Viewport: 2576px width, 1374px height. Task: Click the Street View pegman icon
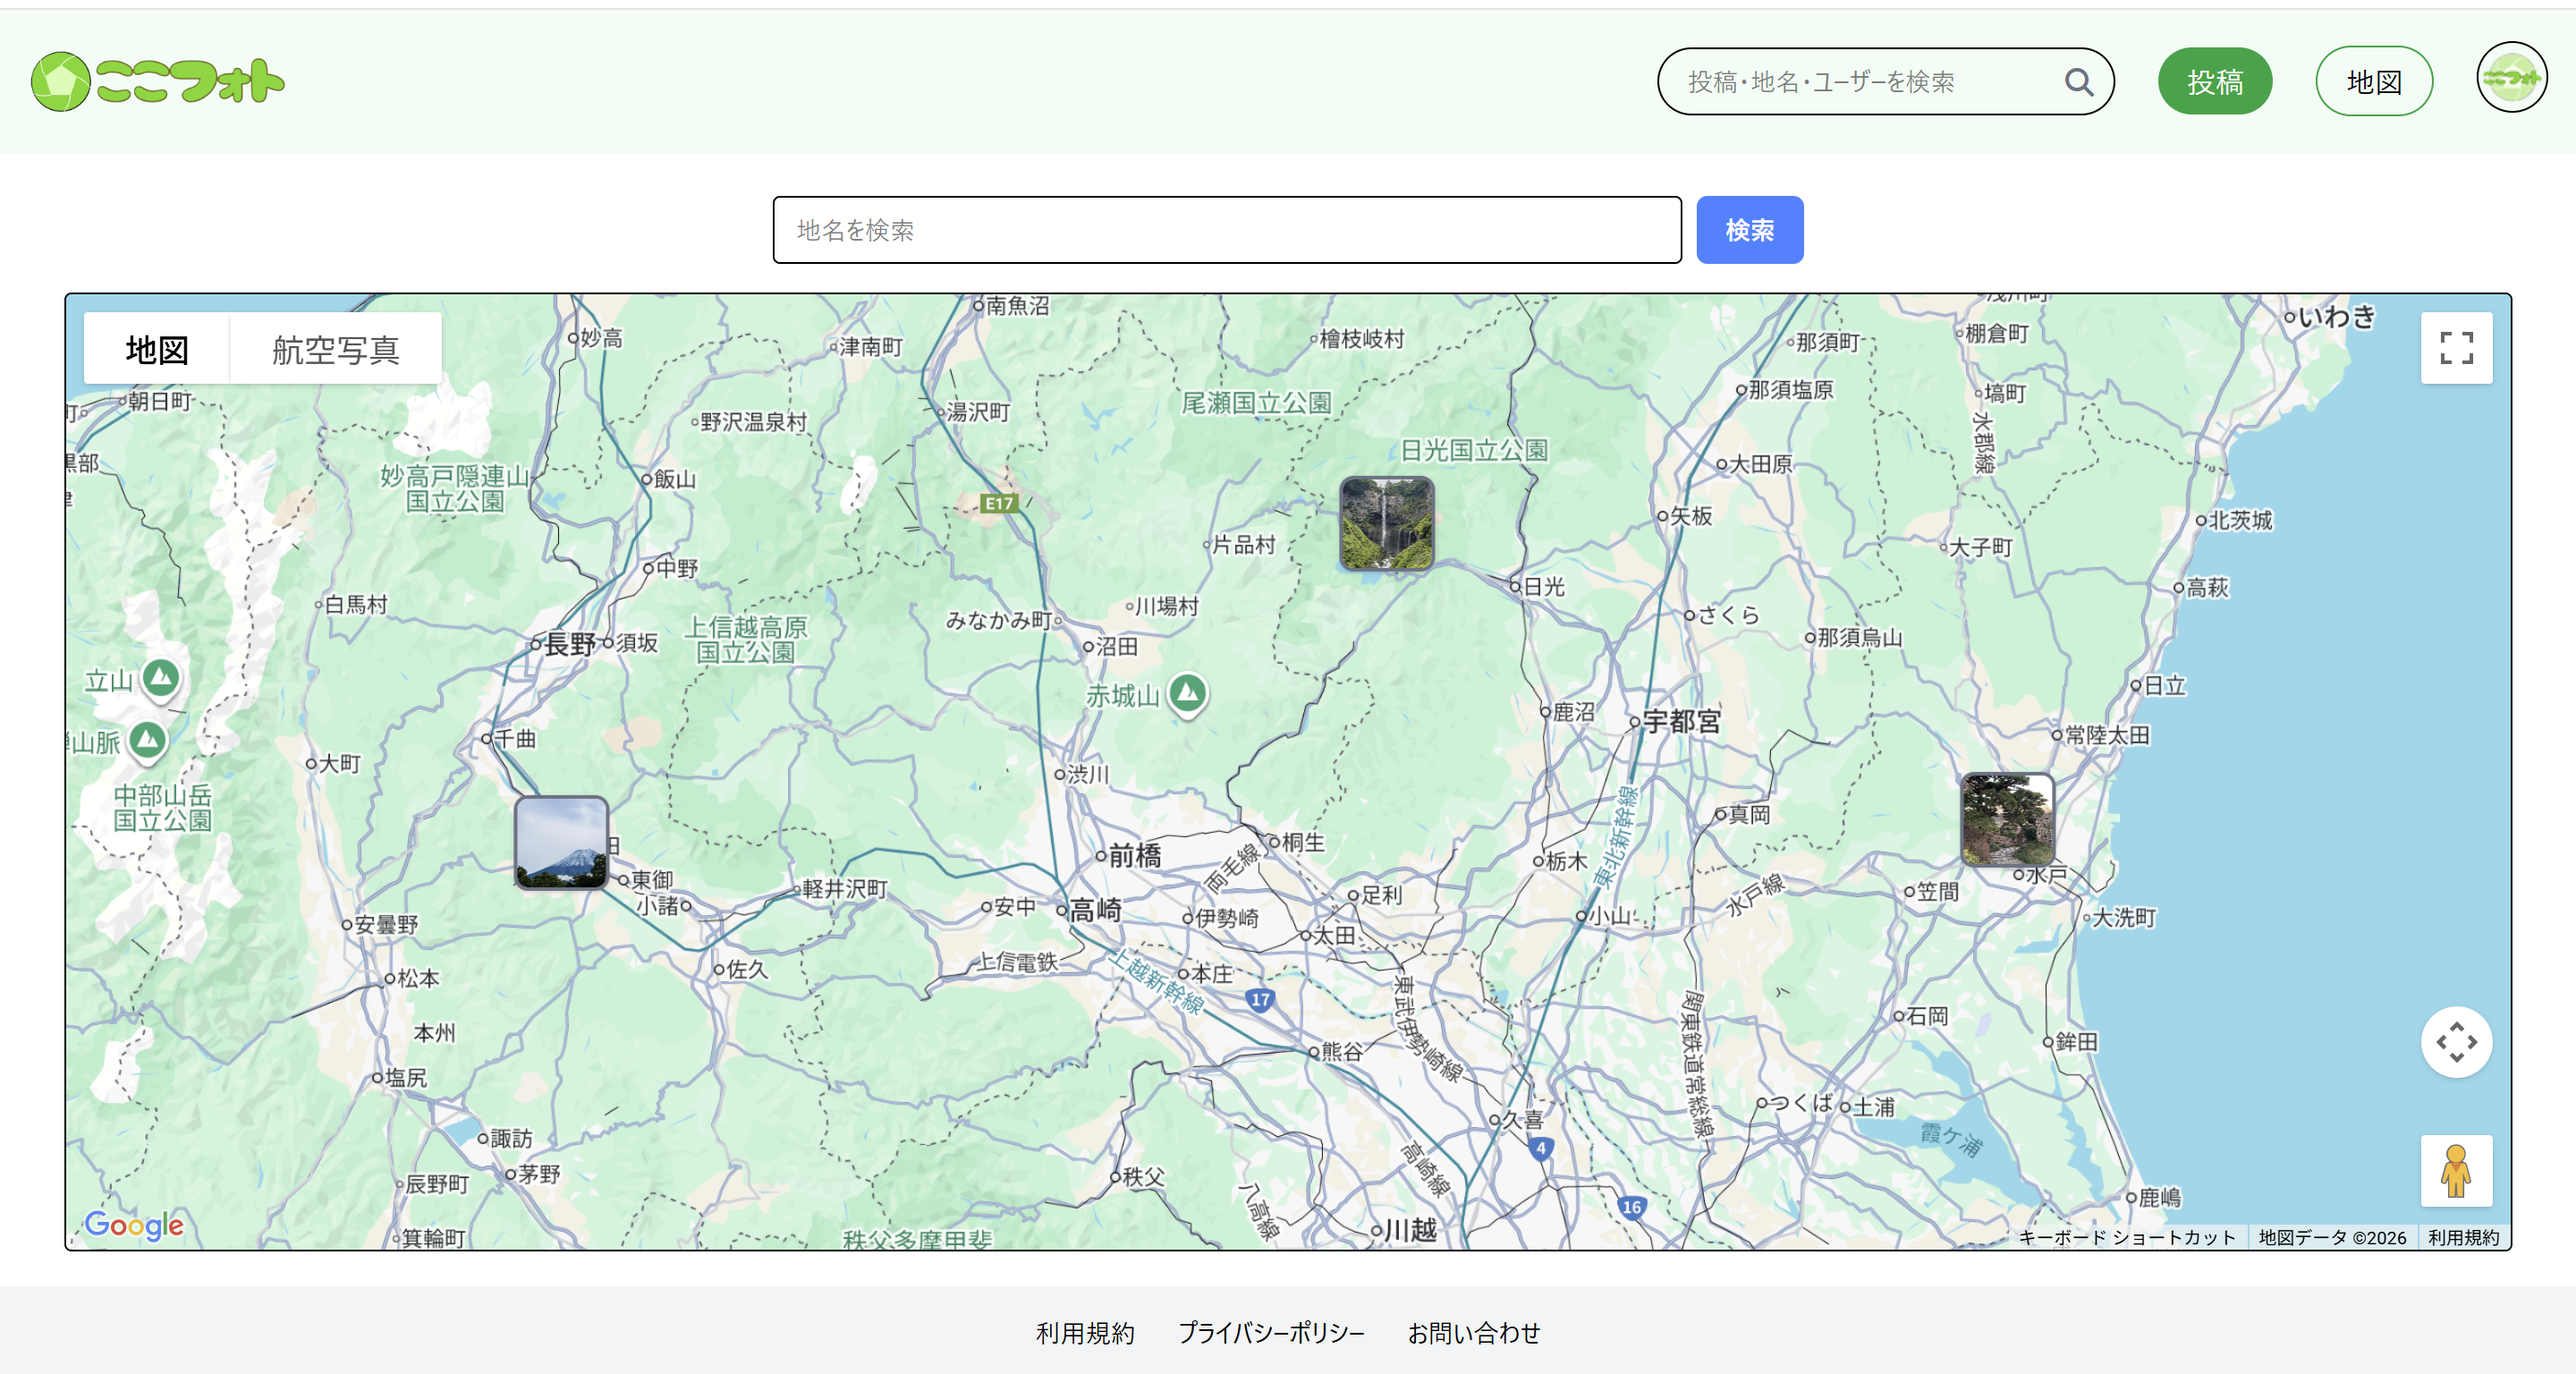(2455, 1170)
